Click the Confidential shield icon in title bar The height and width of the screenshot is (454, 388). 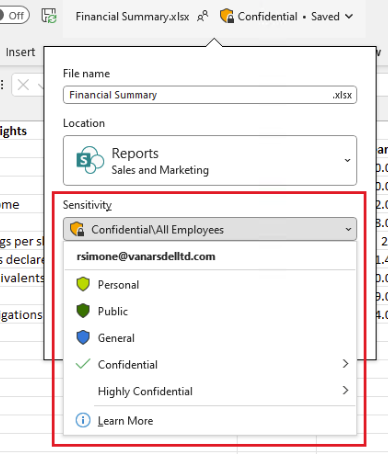point(227,16)
